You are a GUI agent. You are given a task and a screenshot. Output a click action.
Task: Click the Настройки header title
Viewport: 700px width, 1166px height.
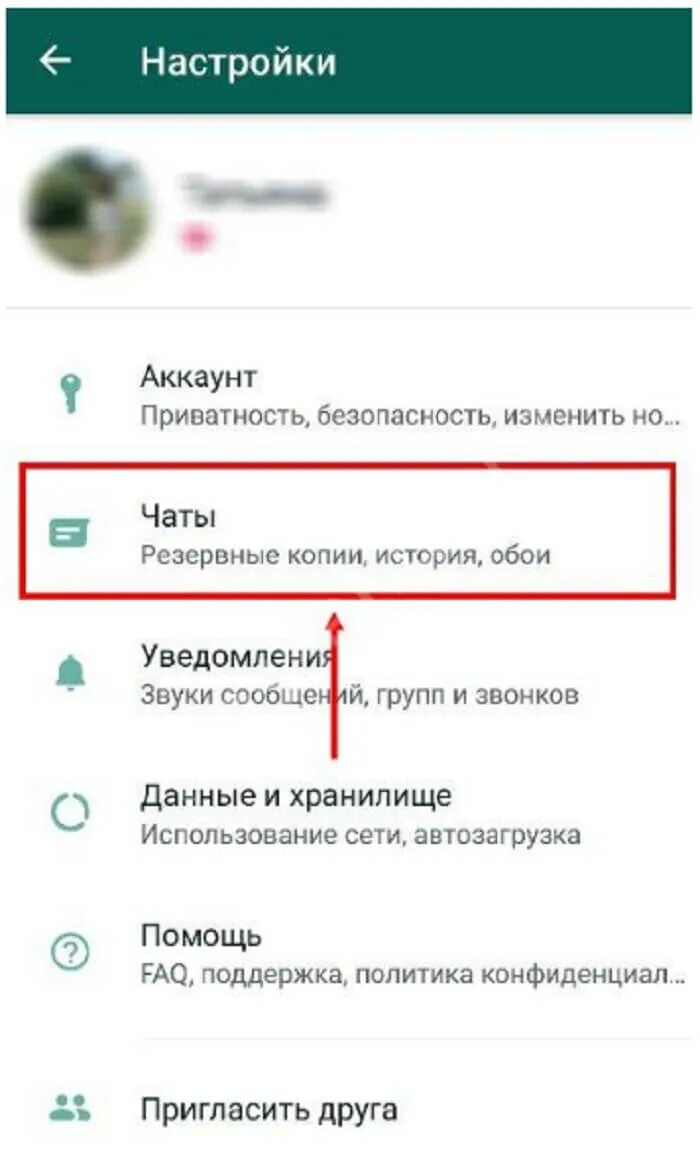point(239,62)
